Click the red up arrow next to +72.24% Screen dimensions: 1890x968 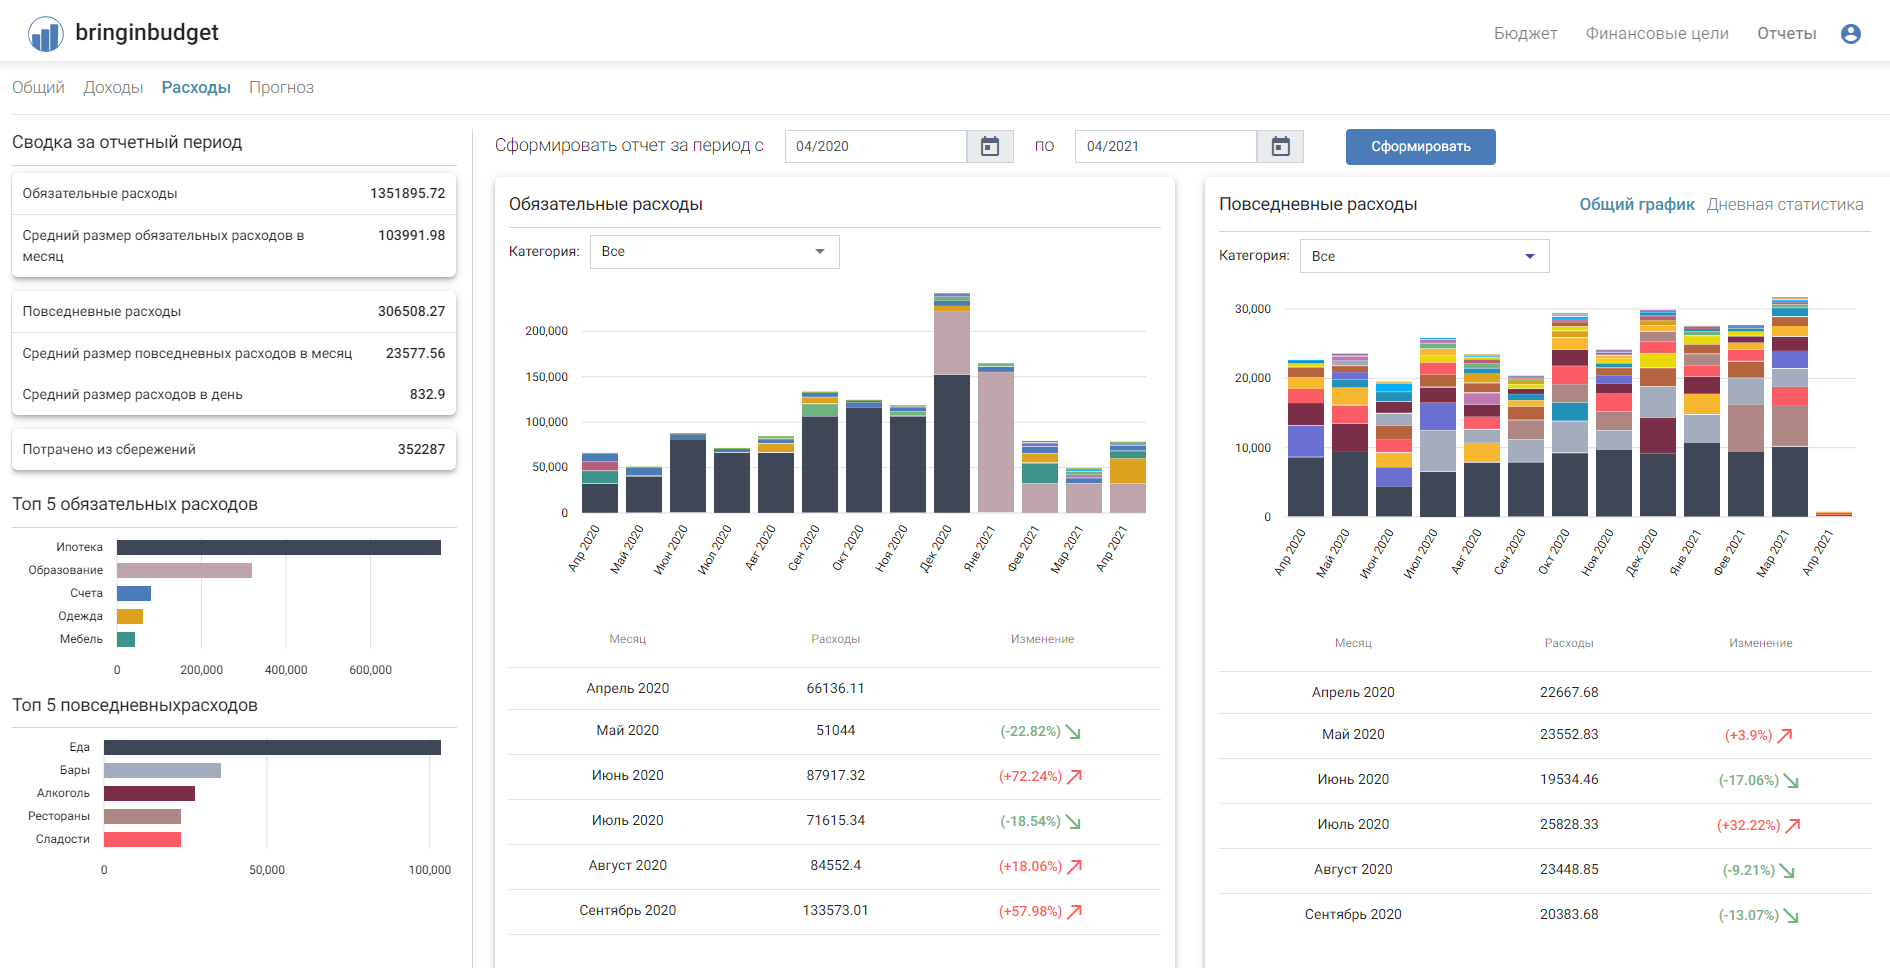1075,777
